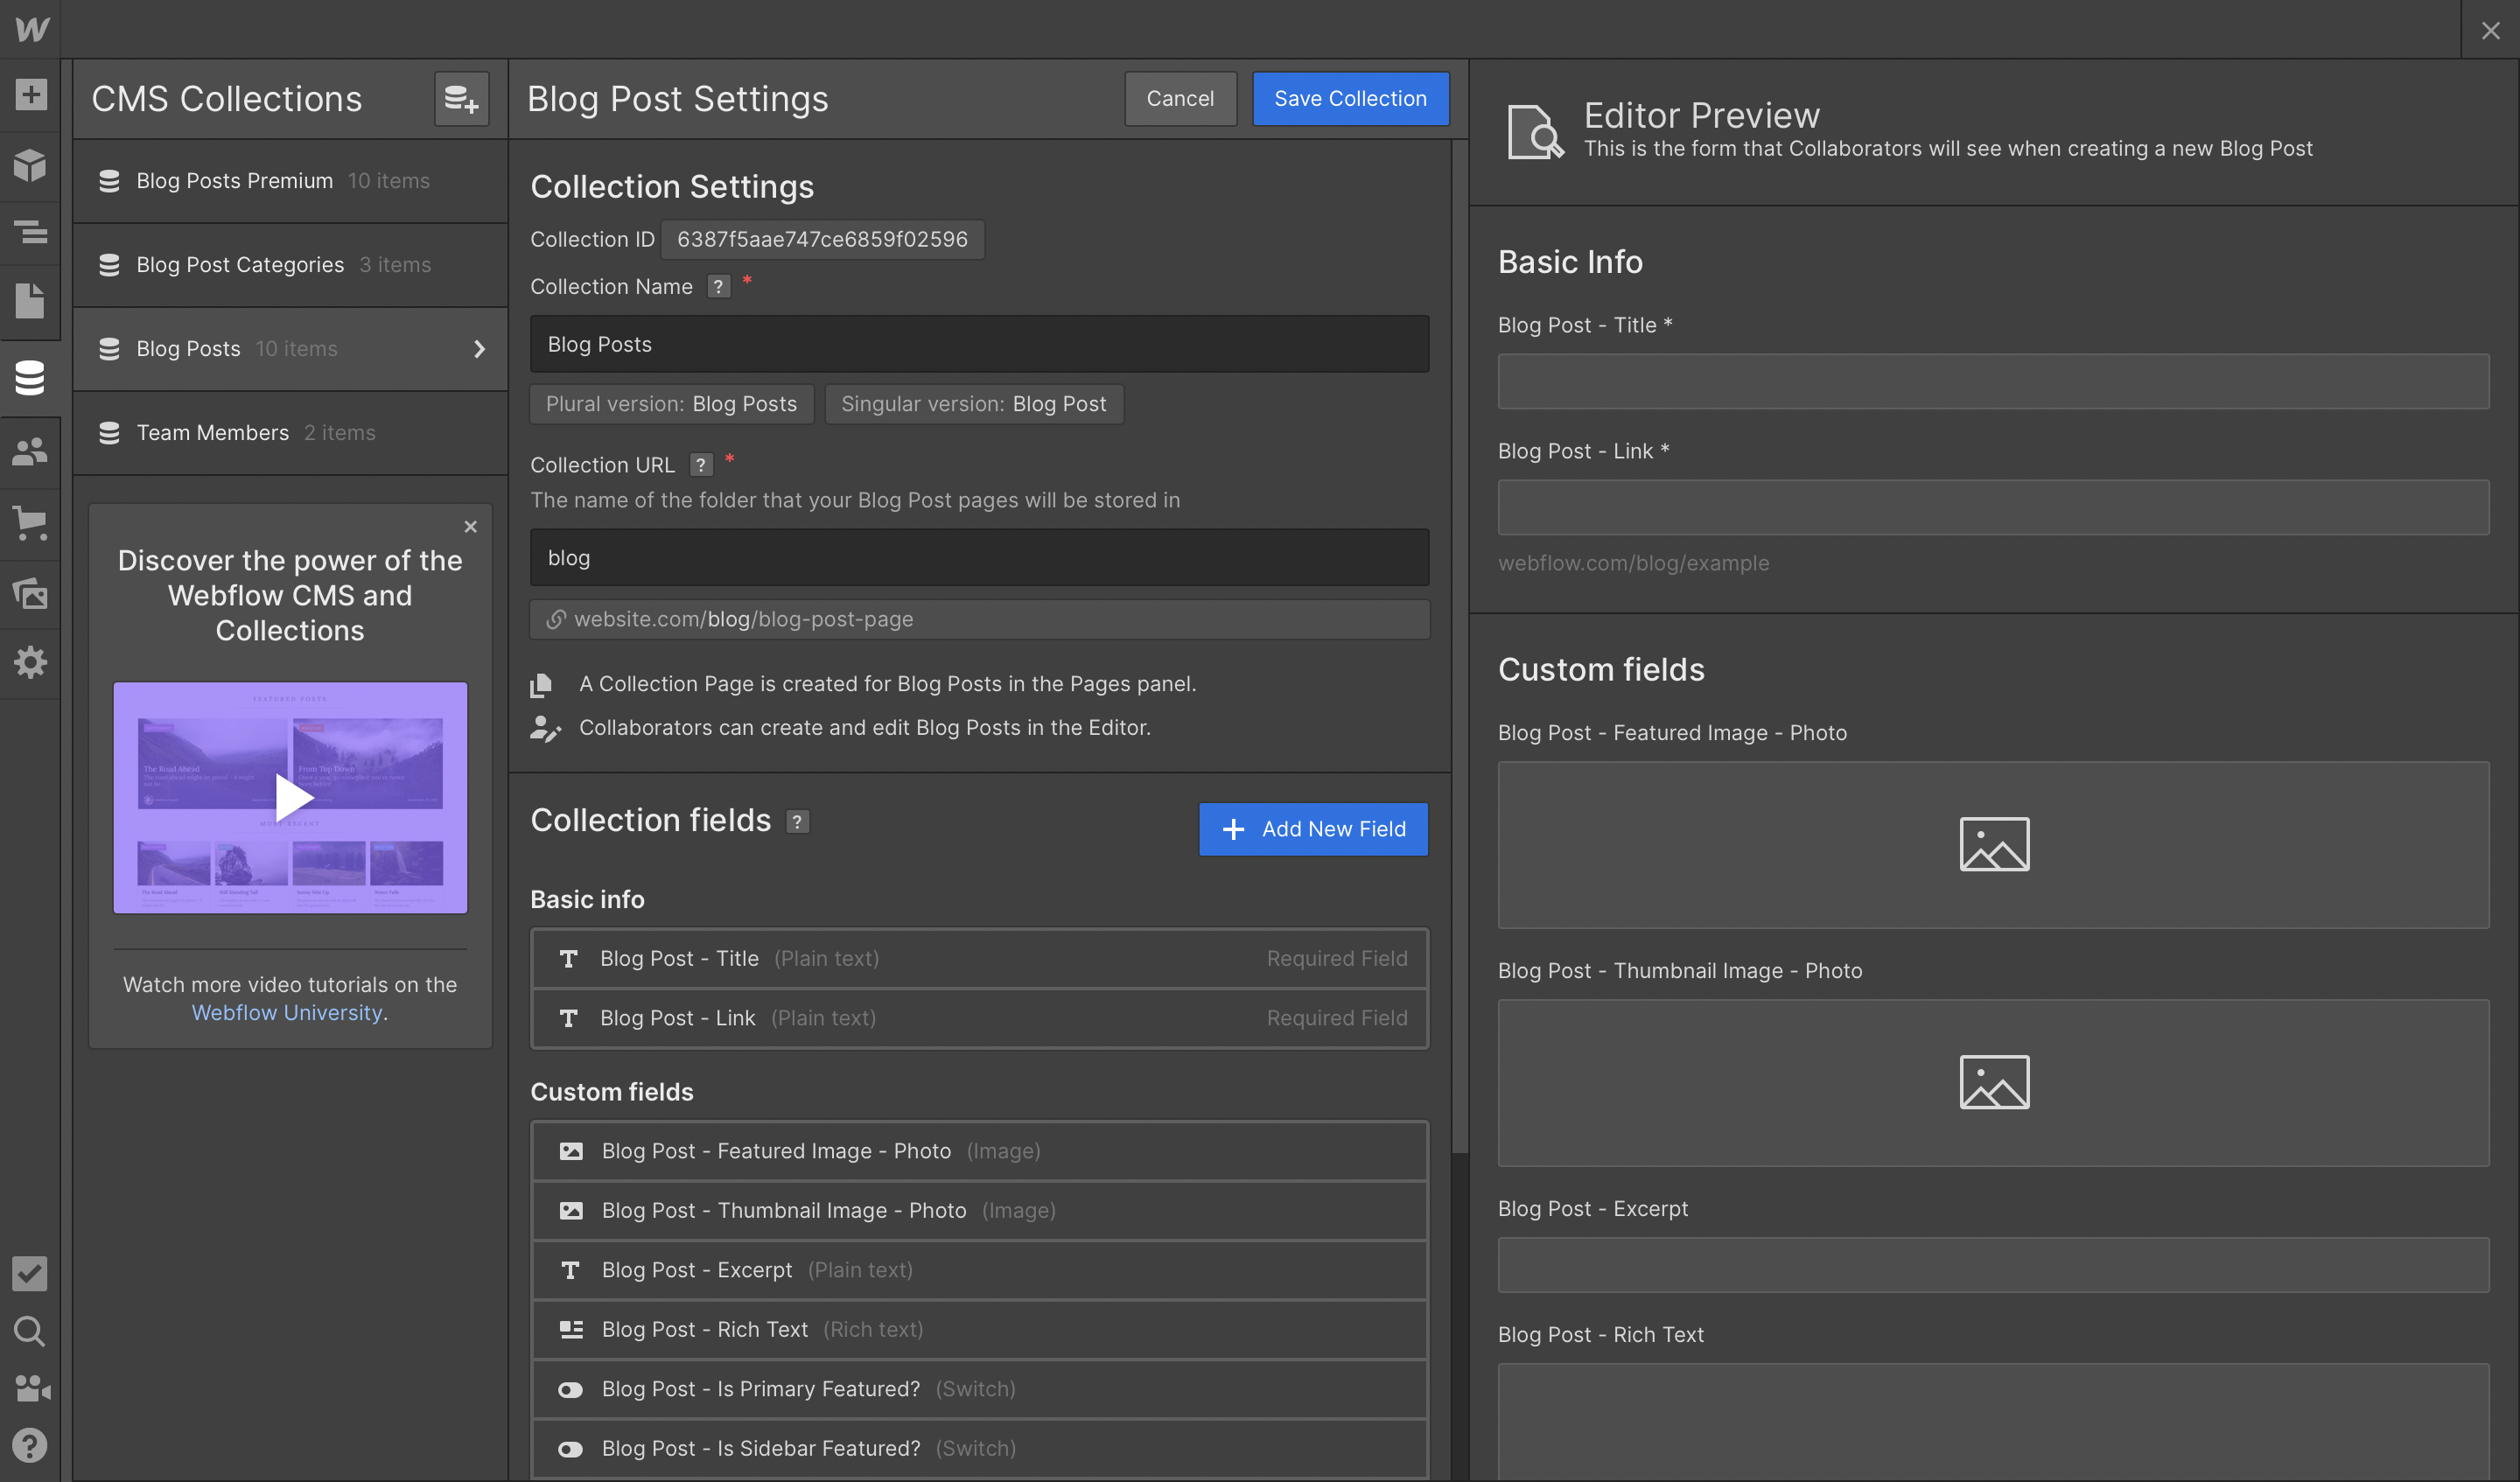Open the Symbols cube icon in sidebar
Image resolution: width=2520 pixels, height=1482 pixels.
point(30,164)
